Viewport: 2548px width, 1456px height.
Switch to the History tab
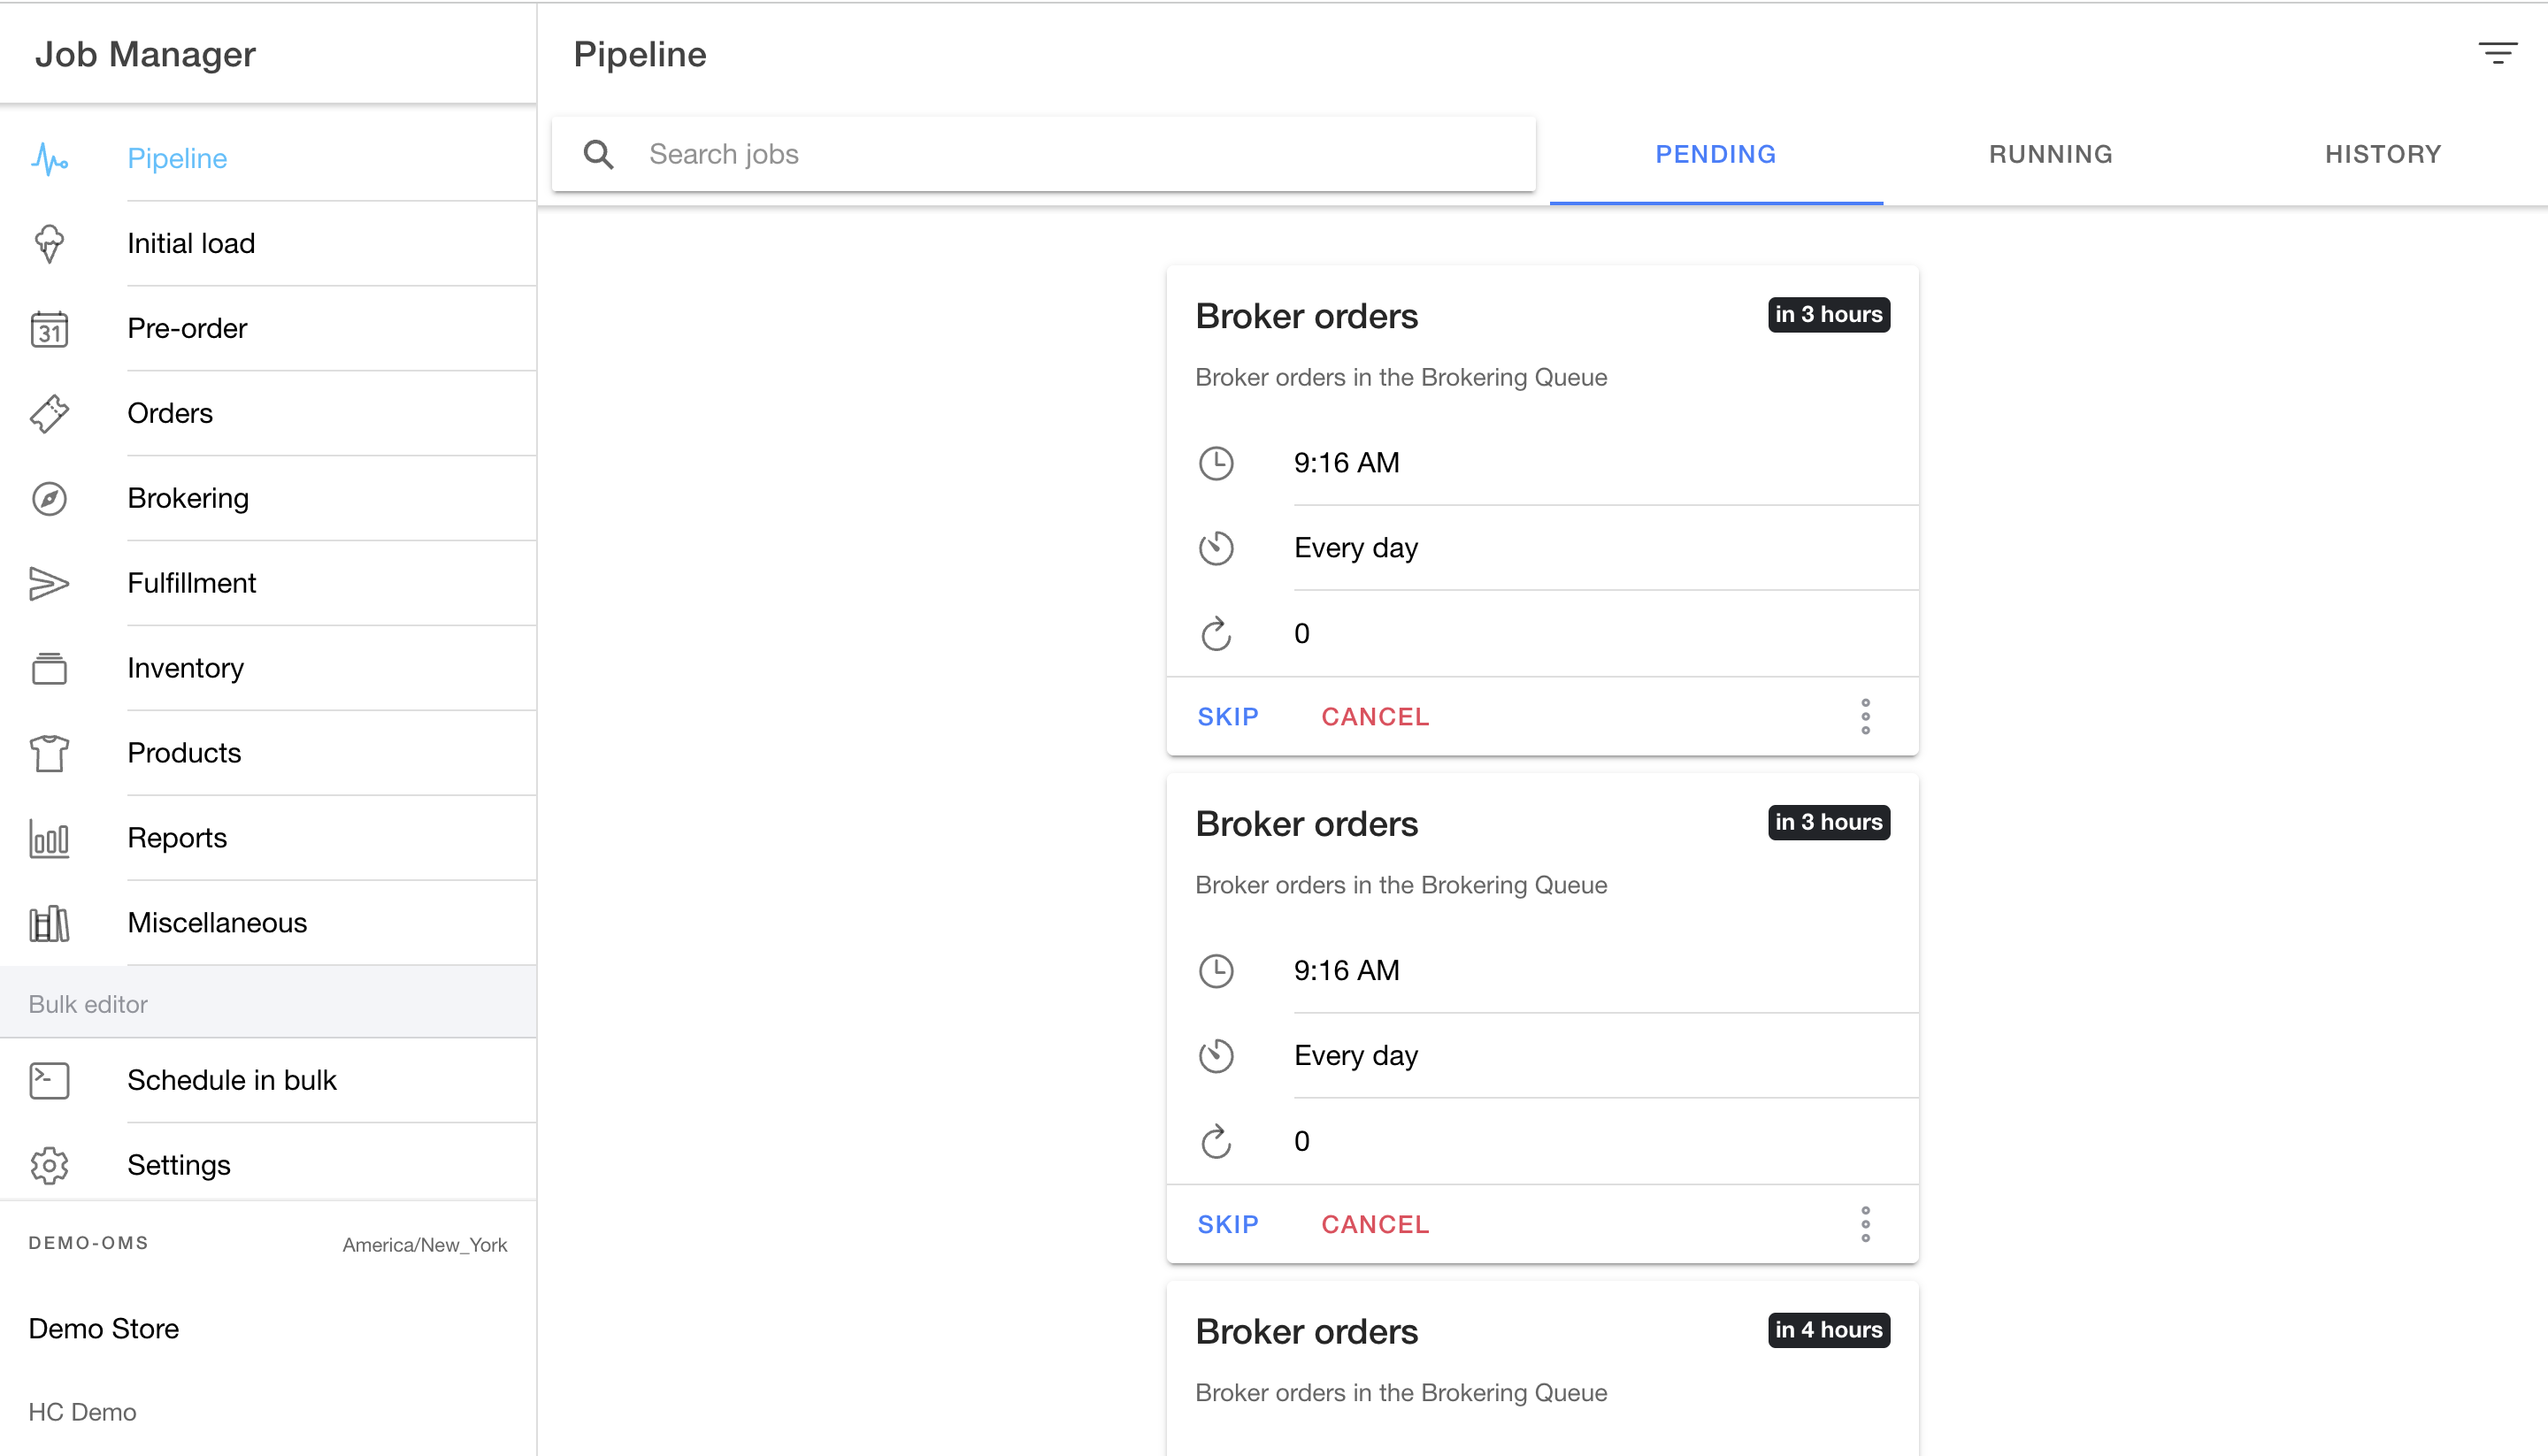coord(2382,154)
